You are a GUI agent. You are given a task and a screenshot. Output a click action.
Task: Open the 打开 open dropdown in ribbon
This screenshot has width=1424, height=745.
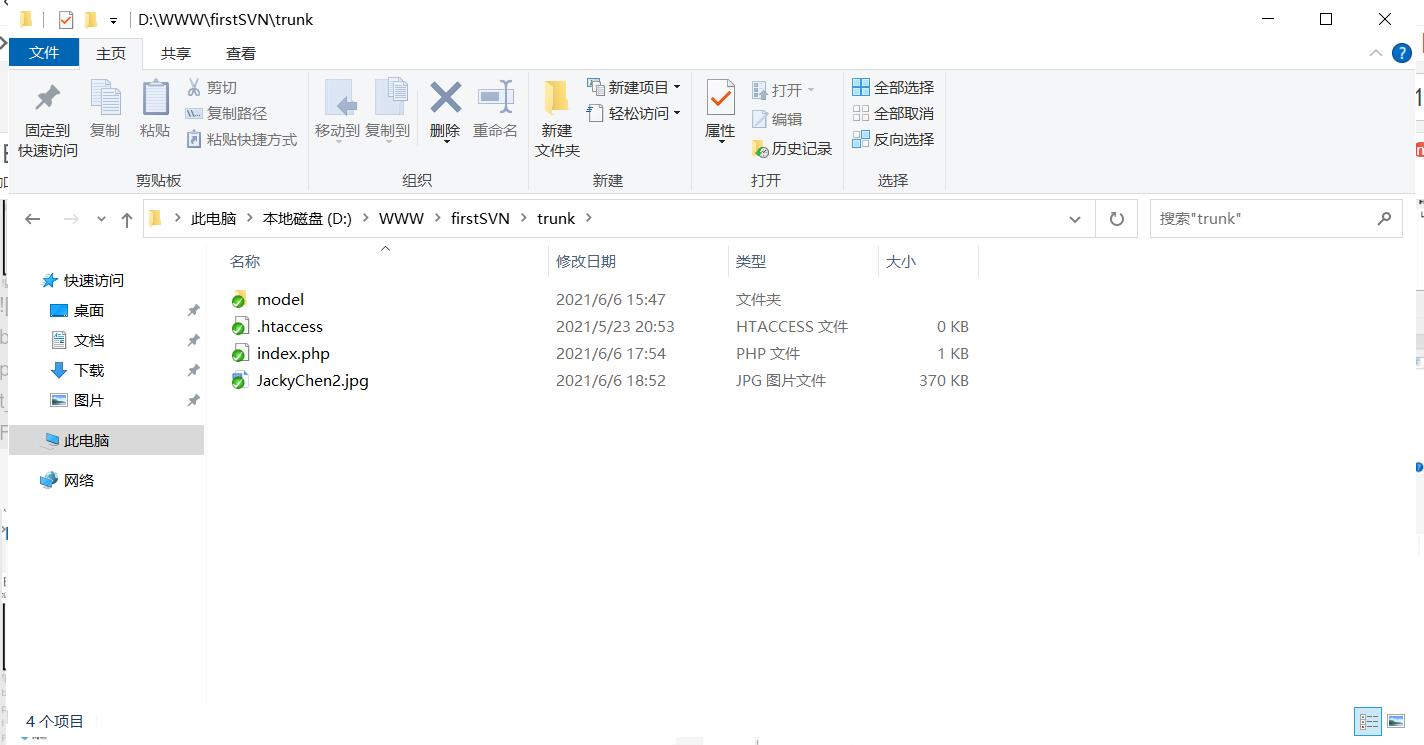coord(784,90)
